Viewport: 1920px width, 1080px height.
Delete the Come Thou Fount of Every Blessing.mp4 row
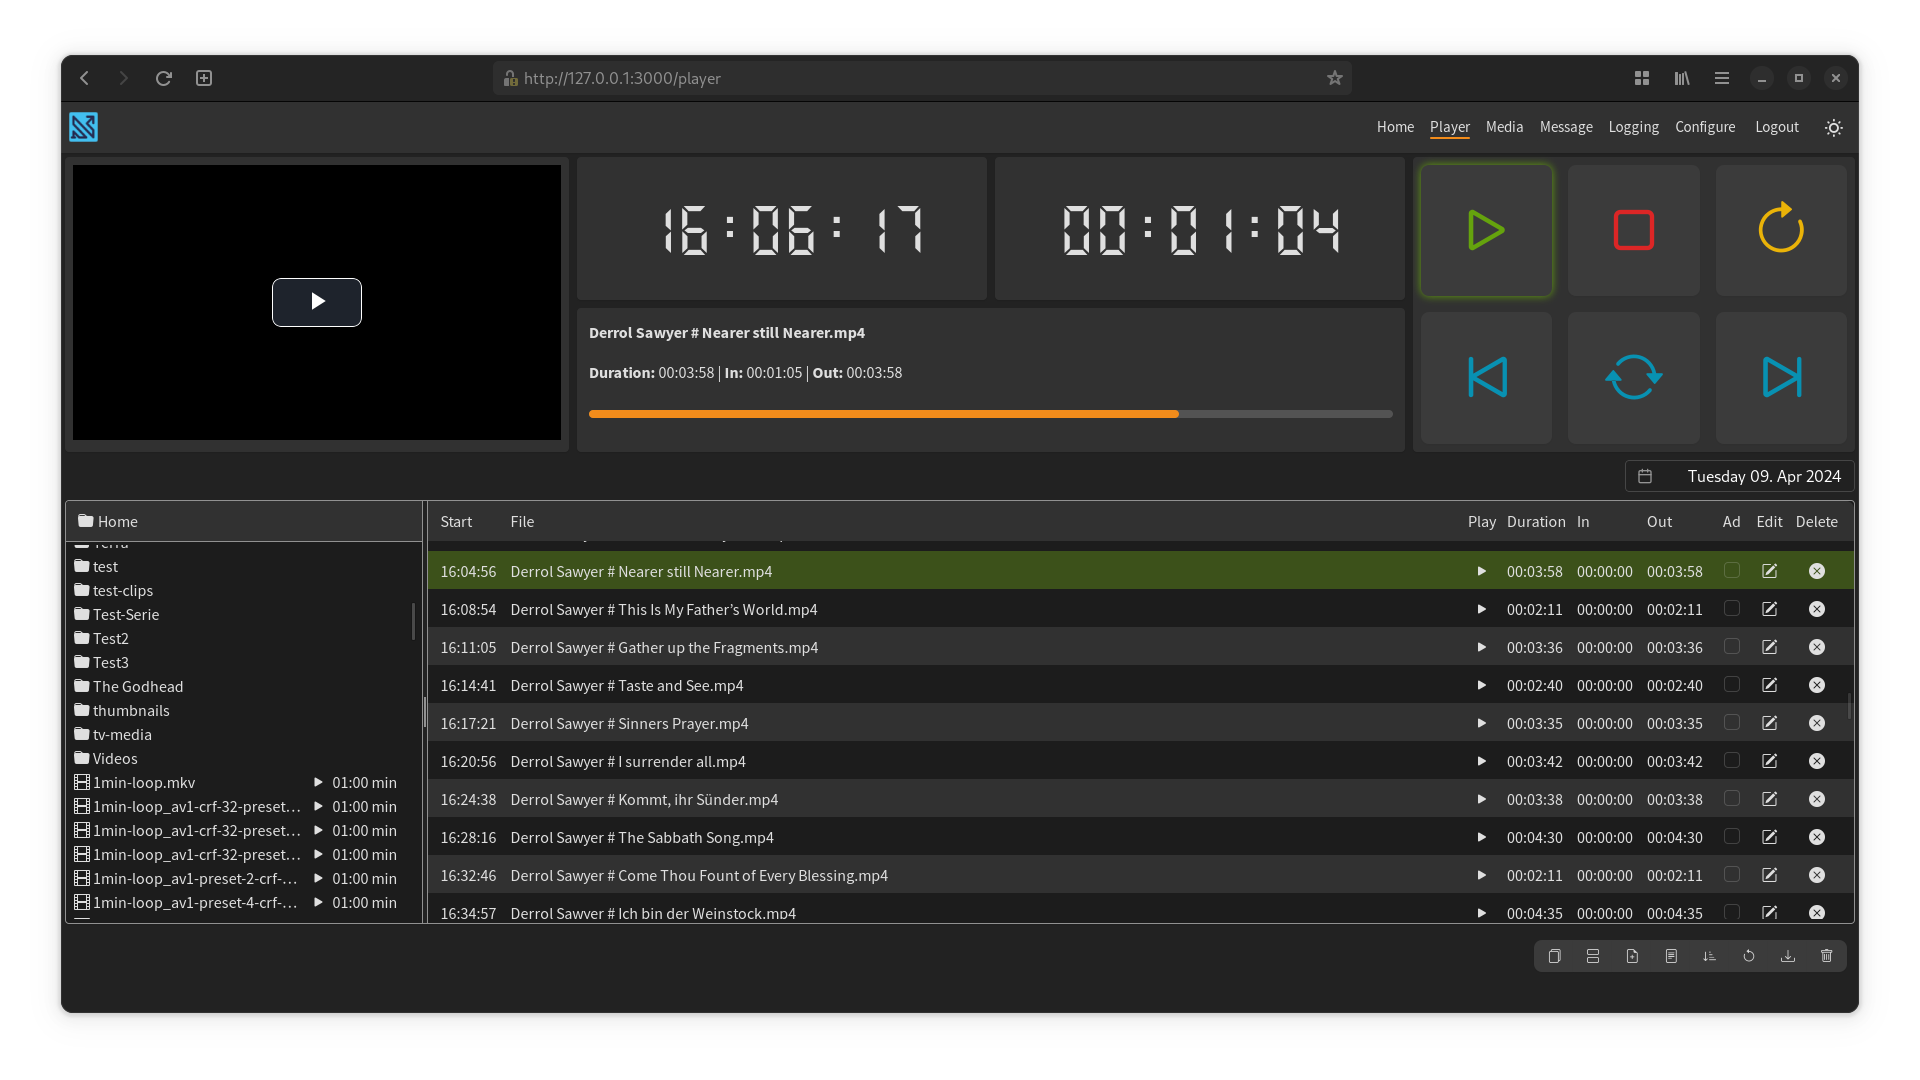click(x=1817, y=875)
